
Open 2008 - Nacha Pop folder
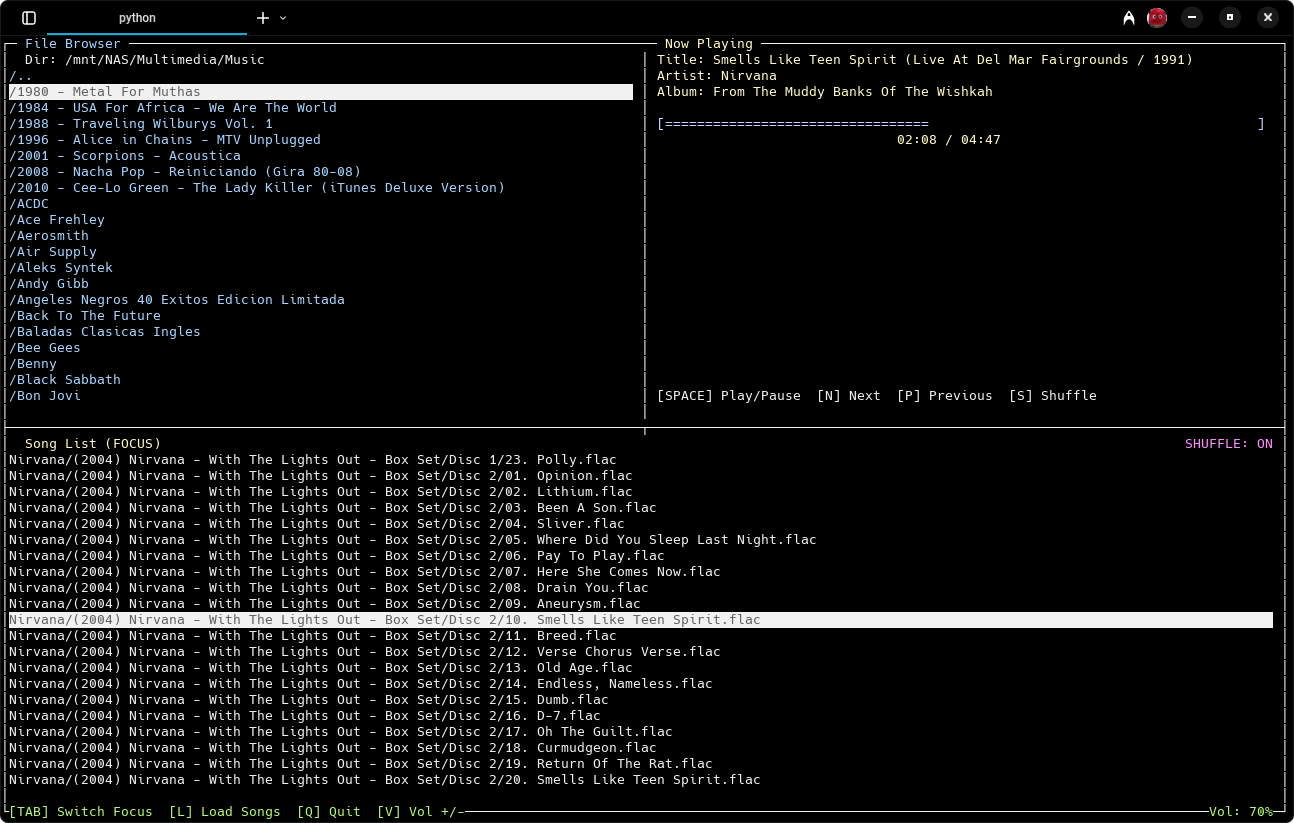(x=185, y=172)
